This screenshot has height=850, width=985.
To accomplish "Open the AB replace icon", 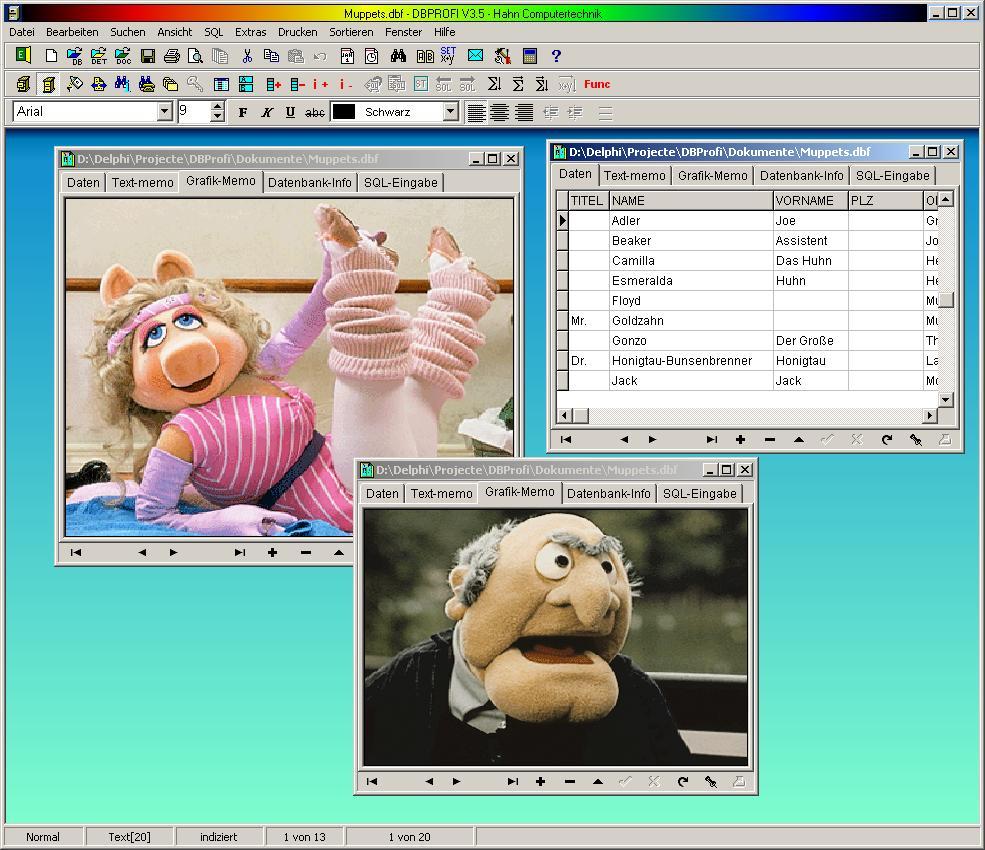I will point(425,56).
